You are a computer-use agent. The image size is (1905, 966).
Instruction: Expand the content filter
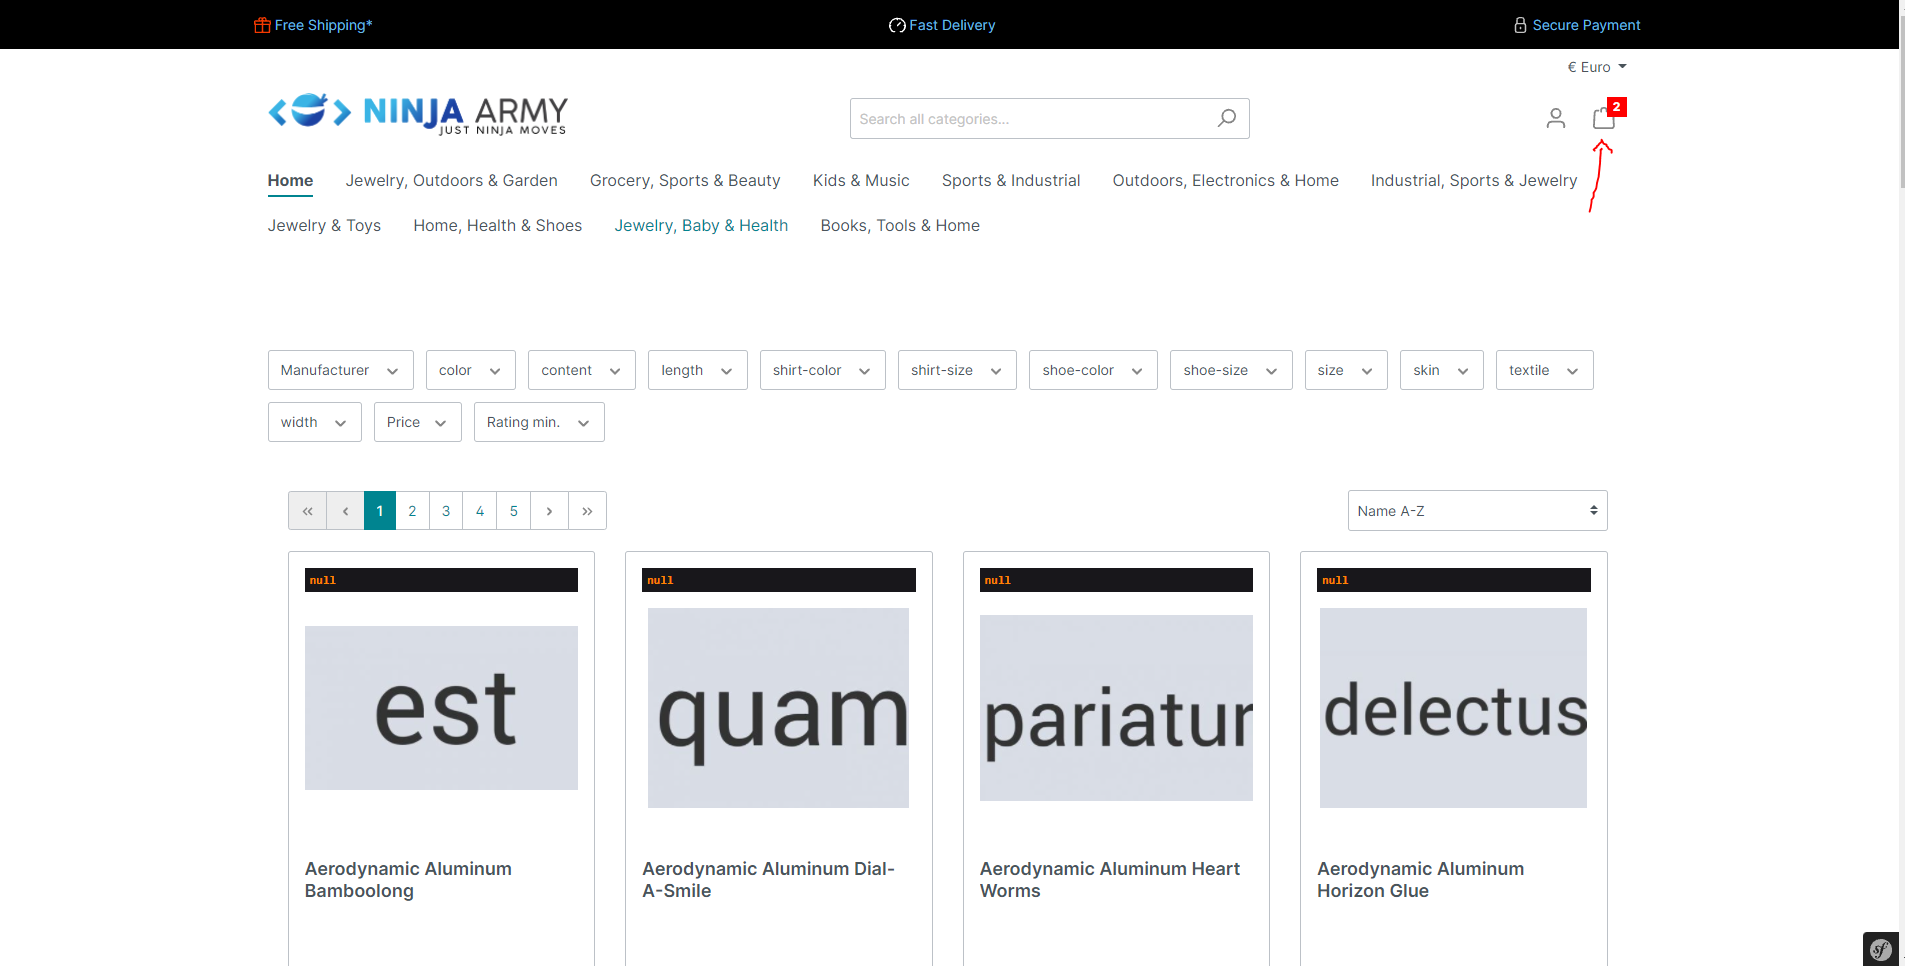tap(581, 370)
